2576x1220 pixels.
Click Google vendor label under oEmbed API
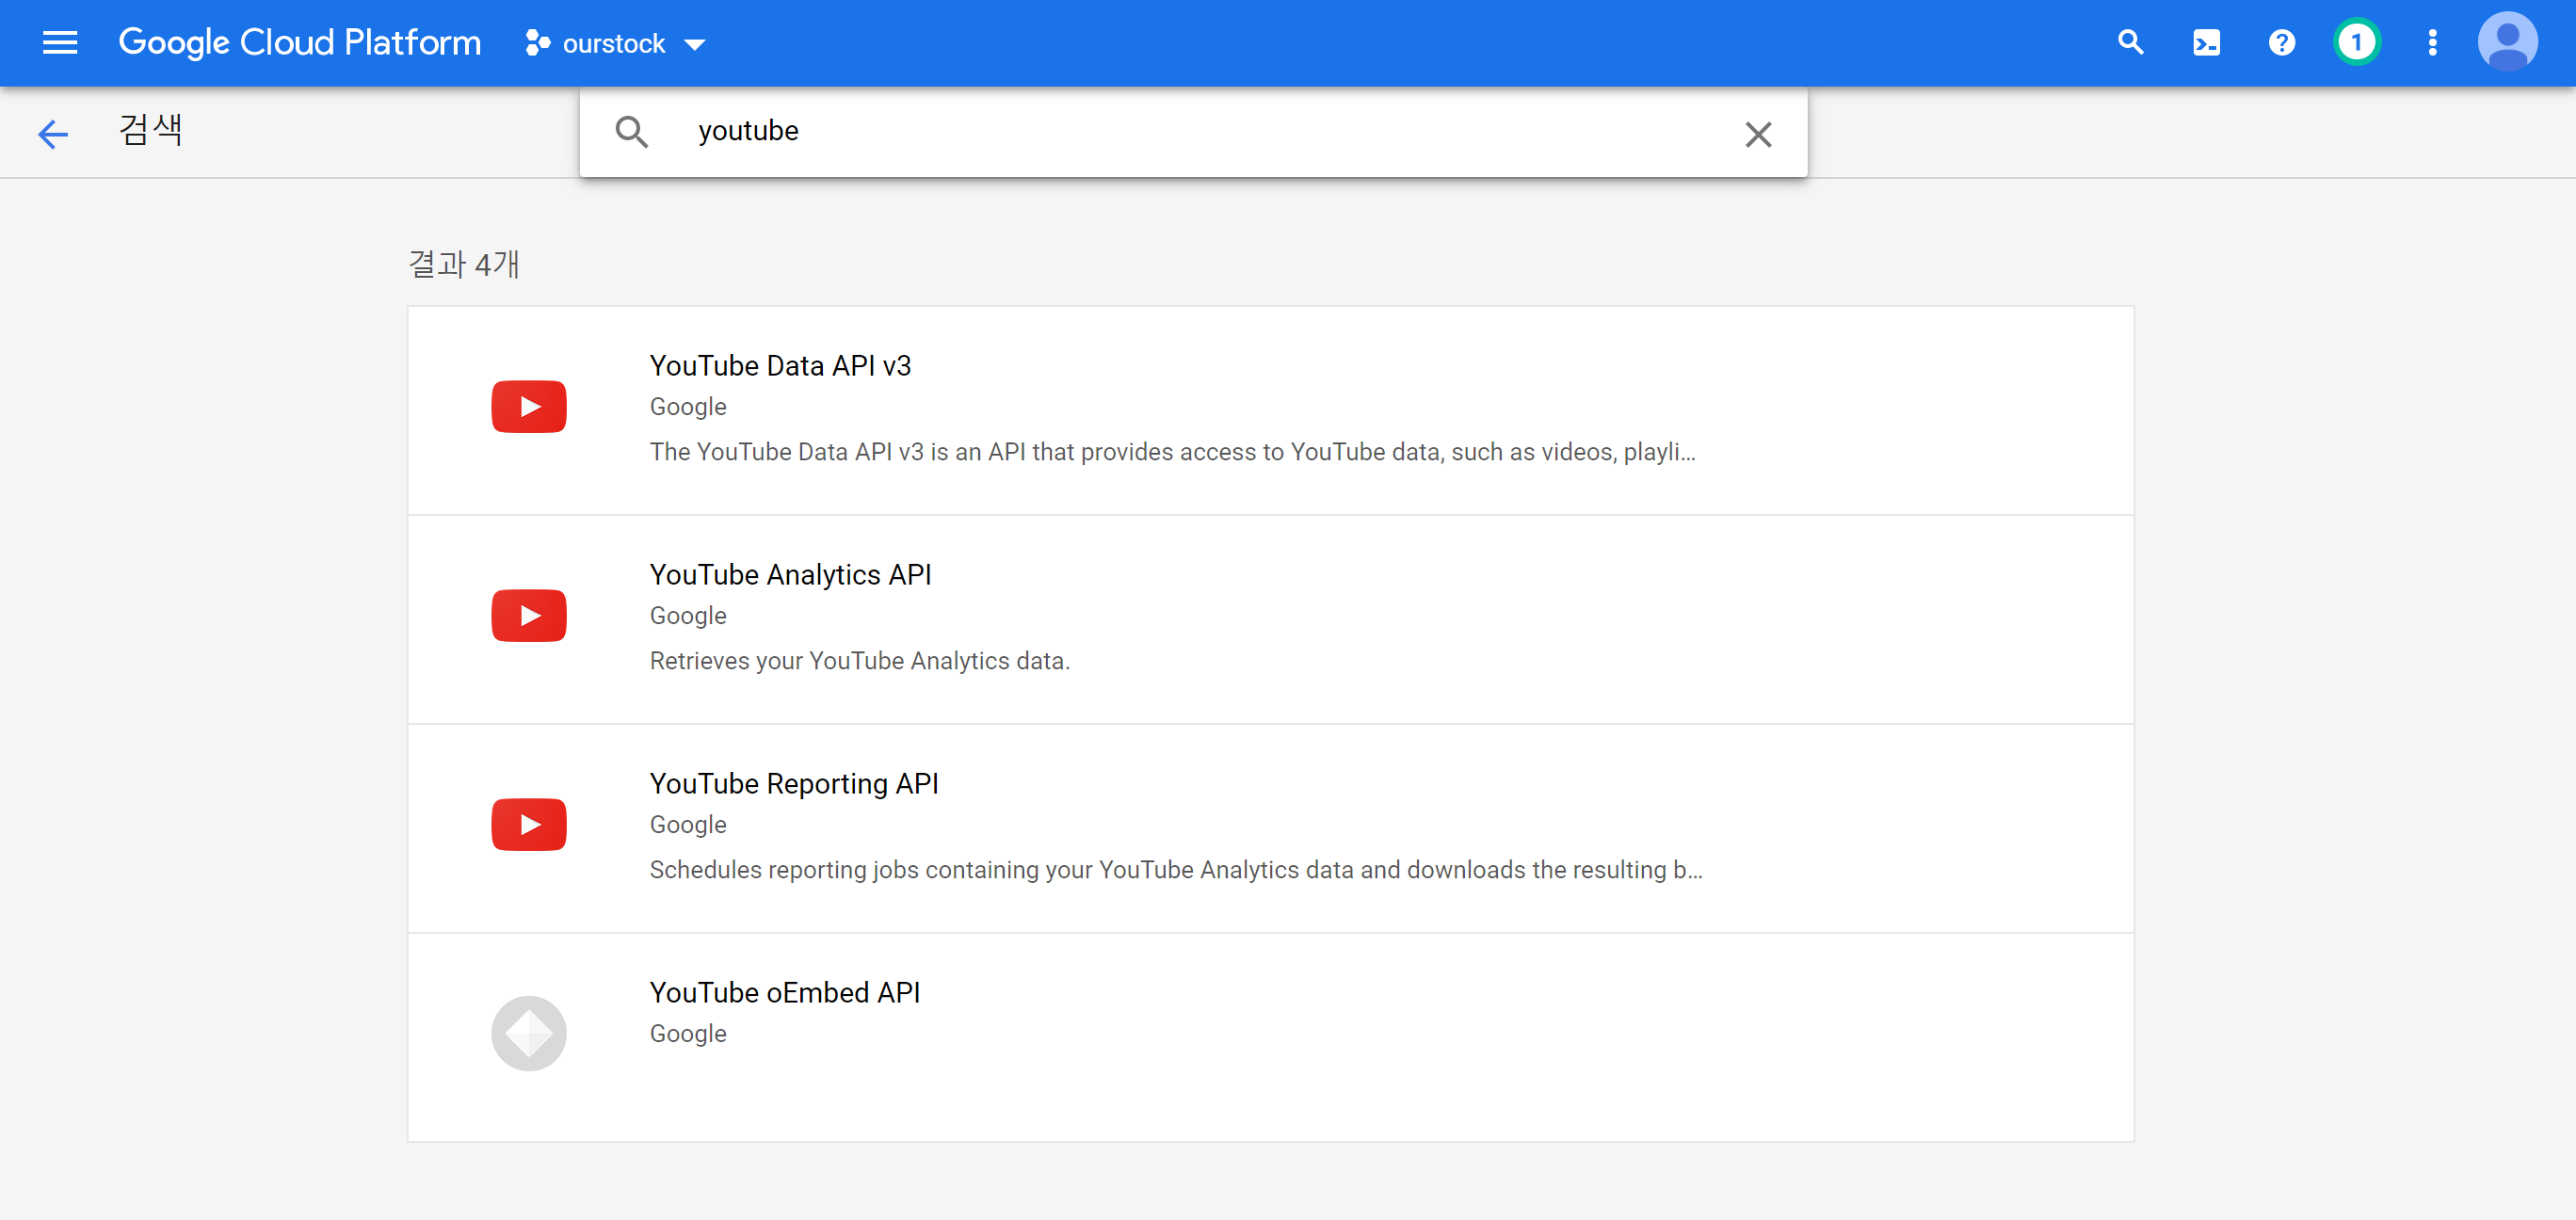point(688,1034)
